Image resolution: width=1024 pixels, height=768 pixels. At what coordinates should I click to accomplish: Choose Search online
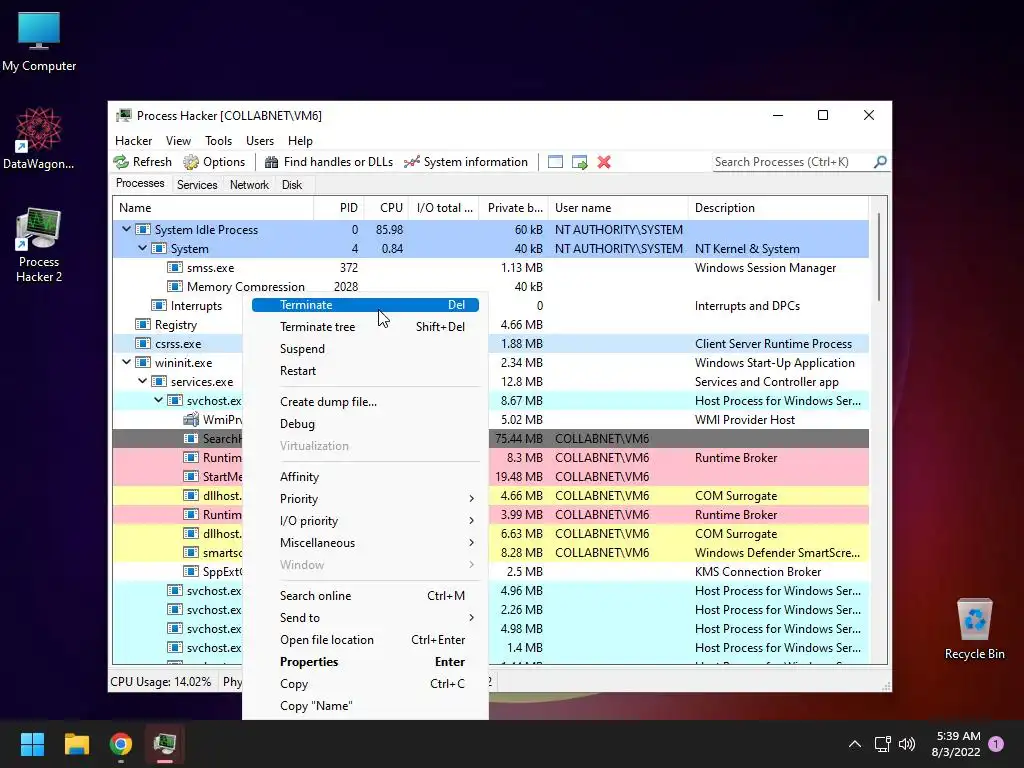(x=365, y=596)
